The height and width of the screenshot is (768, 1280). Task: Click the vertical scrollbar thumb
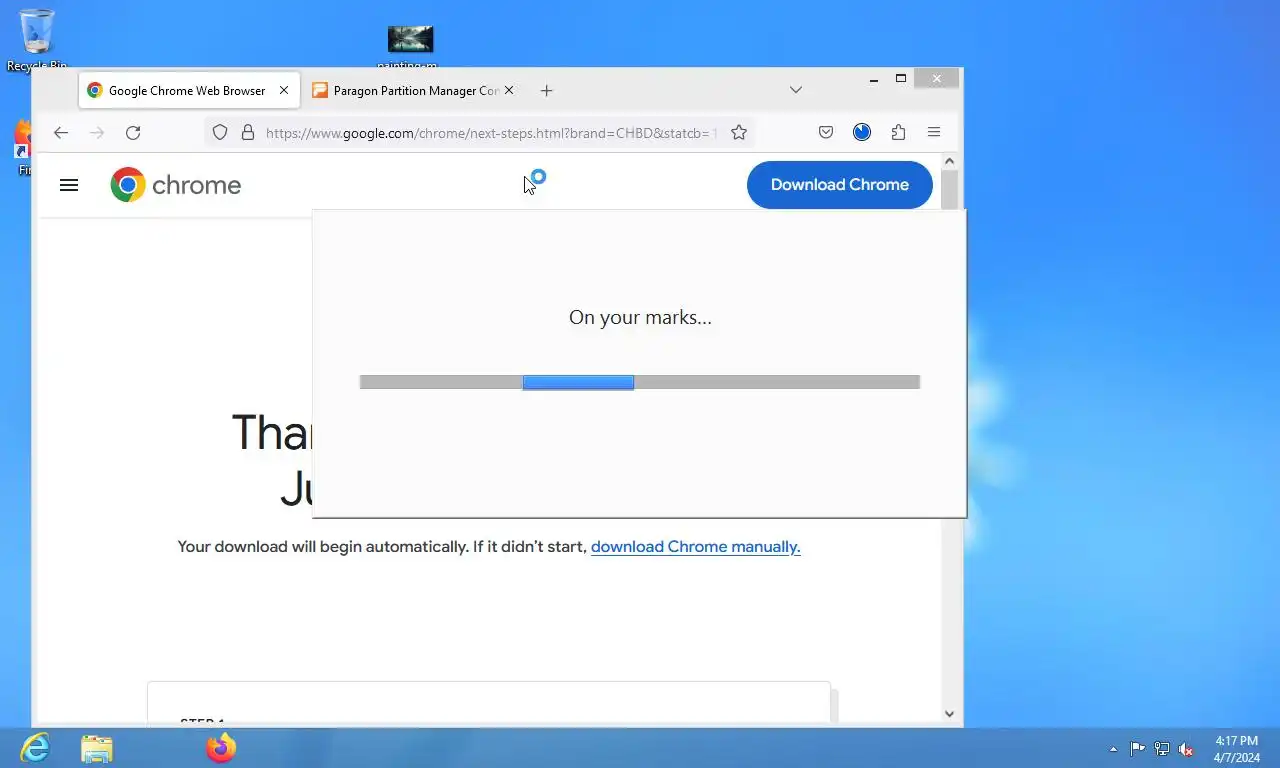(950, 190)
